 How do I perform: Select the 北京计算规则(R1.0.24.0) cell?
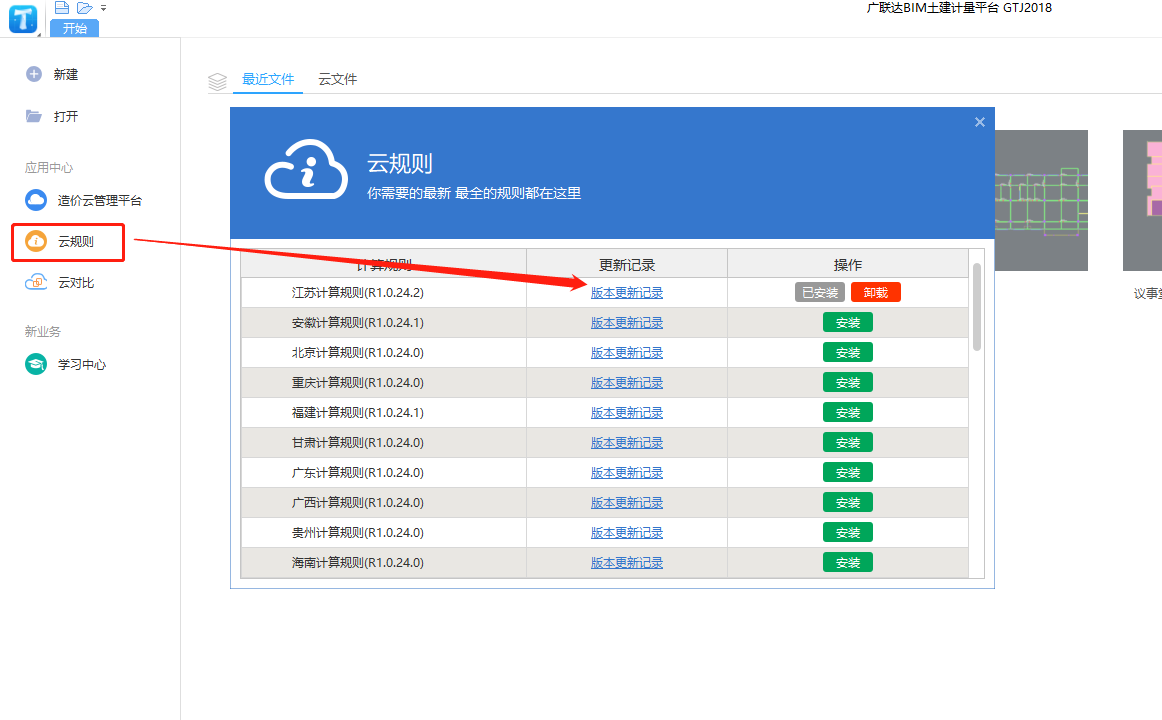[384, 353]
